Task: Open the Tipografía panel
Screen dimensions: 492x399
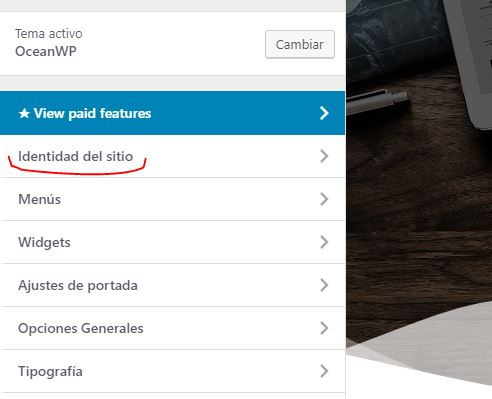Action: click(172, 371)
